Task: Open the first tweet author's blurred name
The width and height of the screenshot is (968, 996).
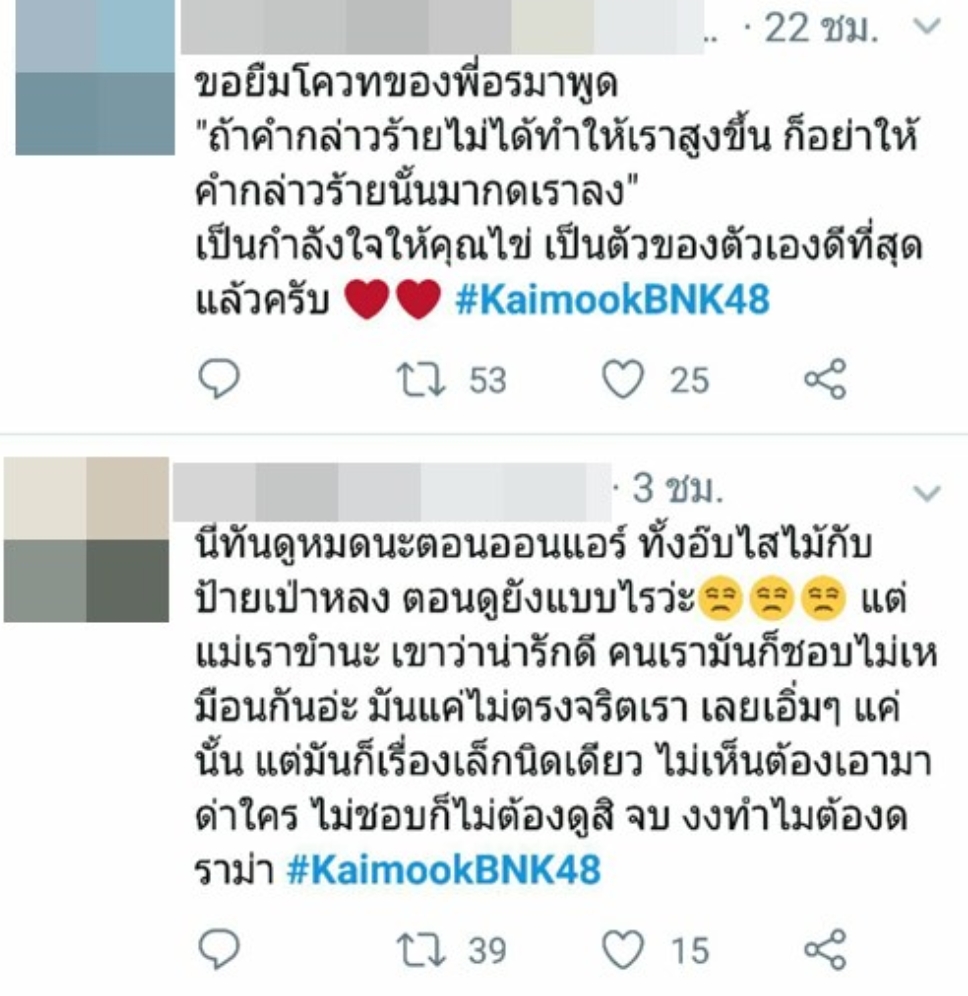Action: 442,27
